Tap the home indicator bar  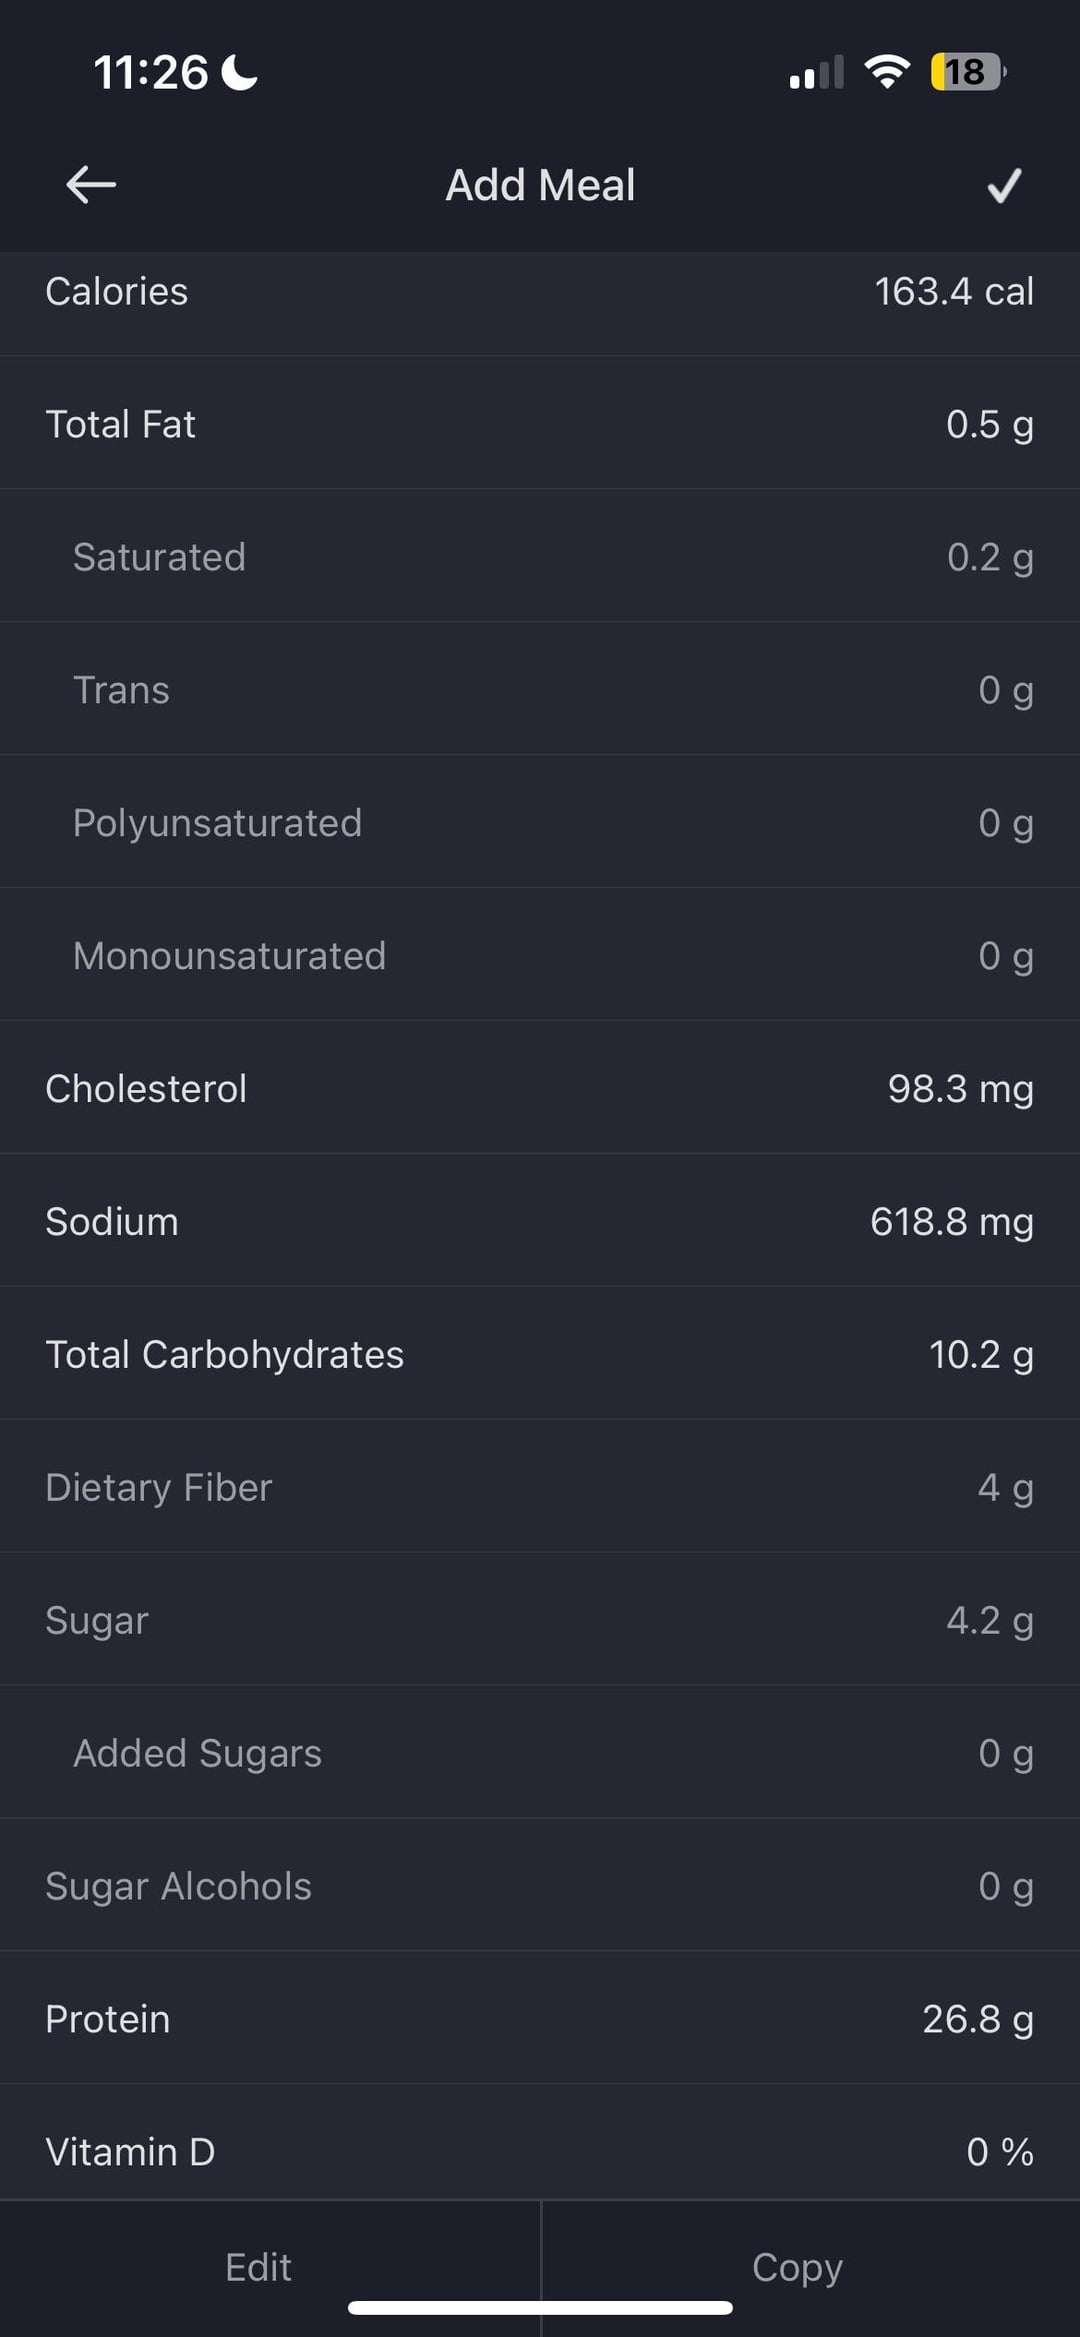click(540, 2307)
